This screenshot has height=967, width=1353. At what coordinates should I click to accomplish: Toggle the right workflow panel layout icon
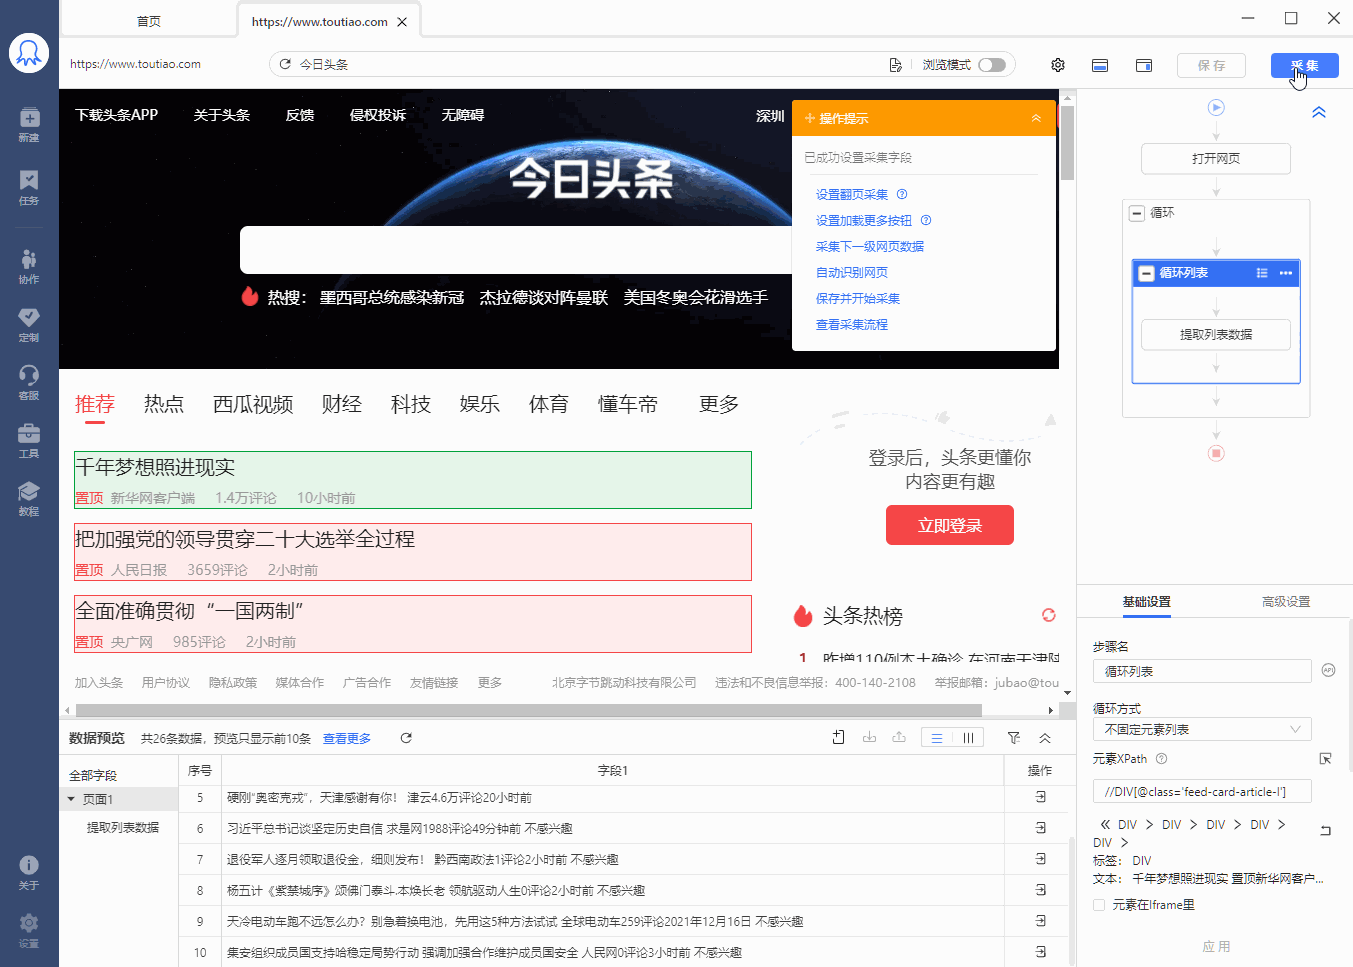(1144, 65)
